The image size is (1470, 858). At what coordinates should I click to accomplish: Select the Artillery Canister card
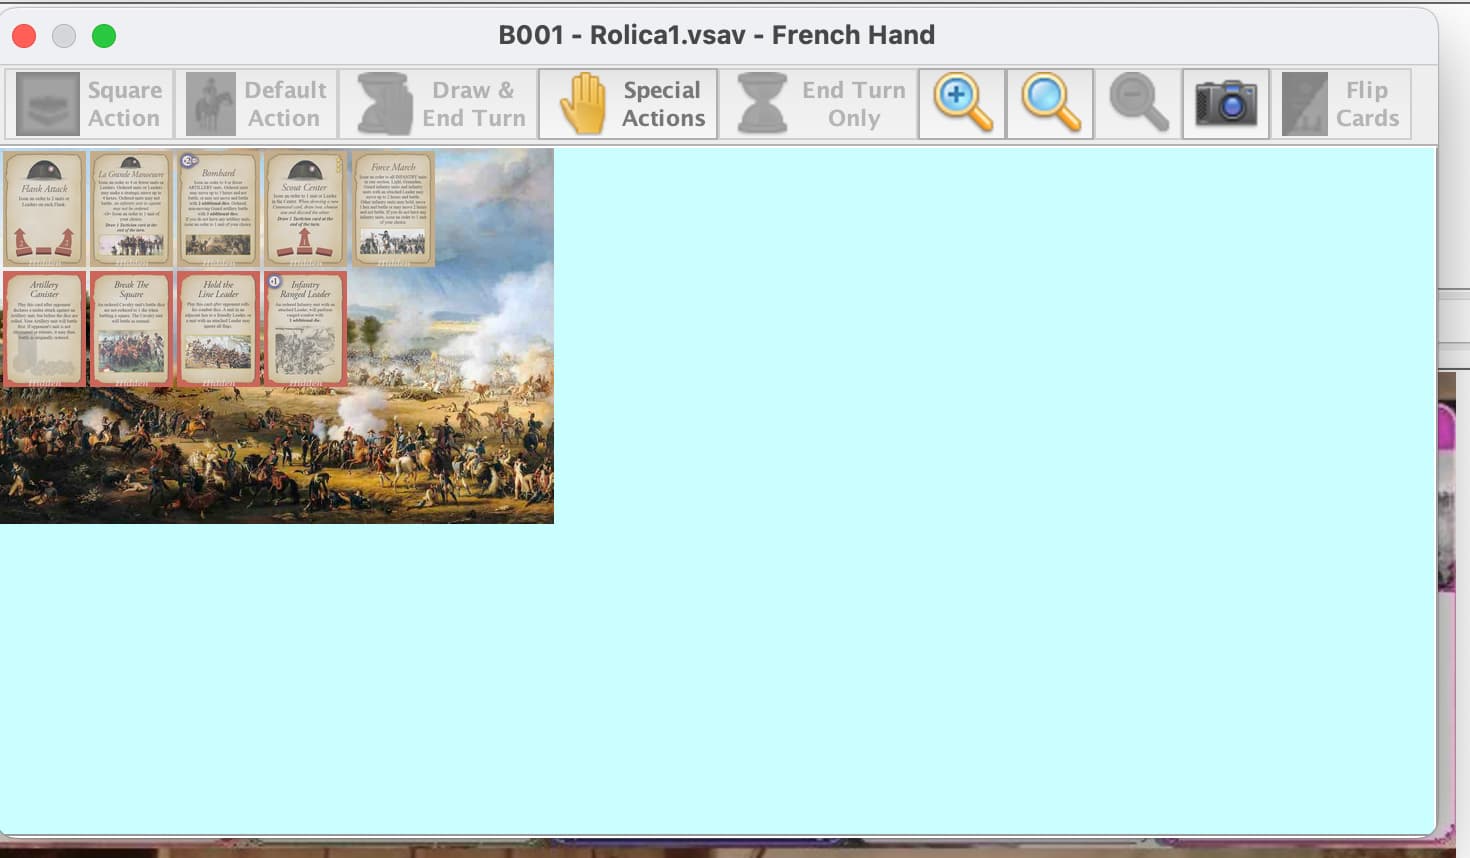[44, 328]
